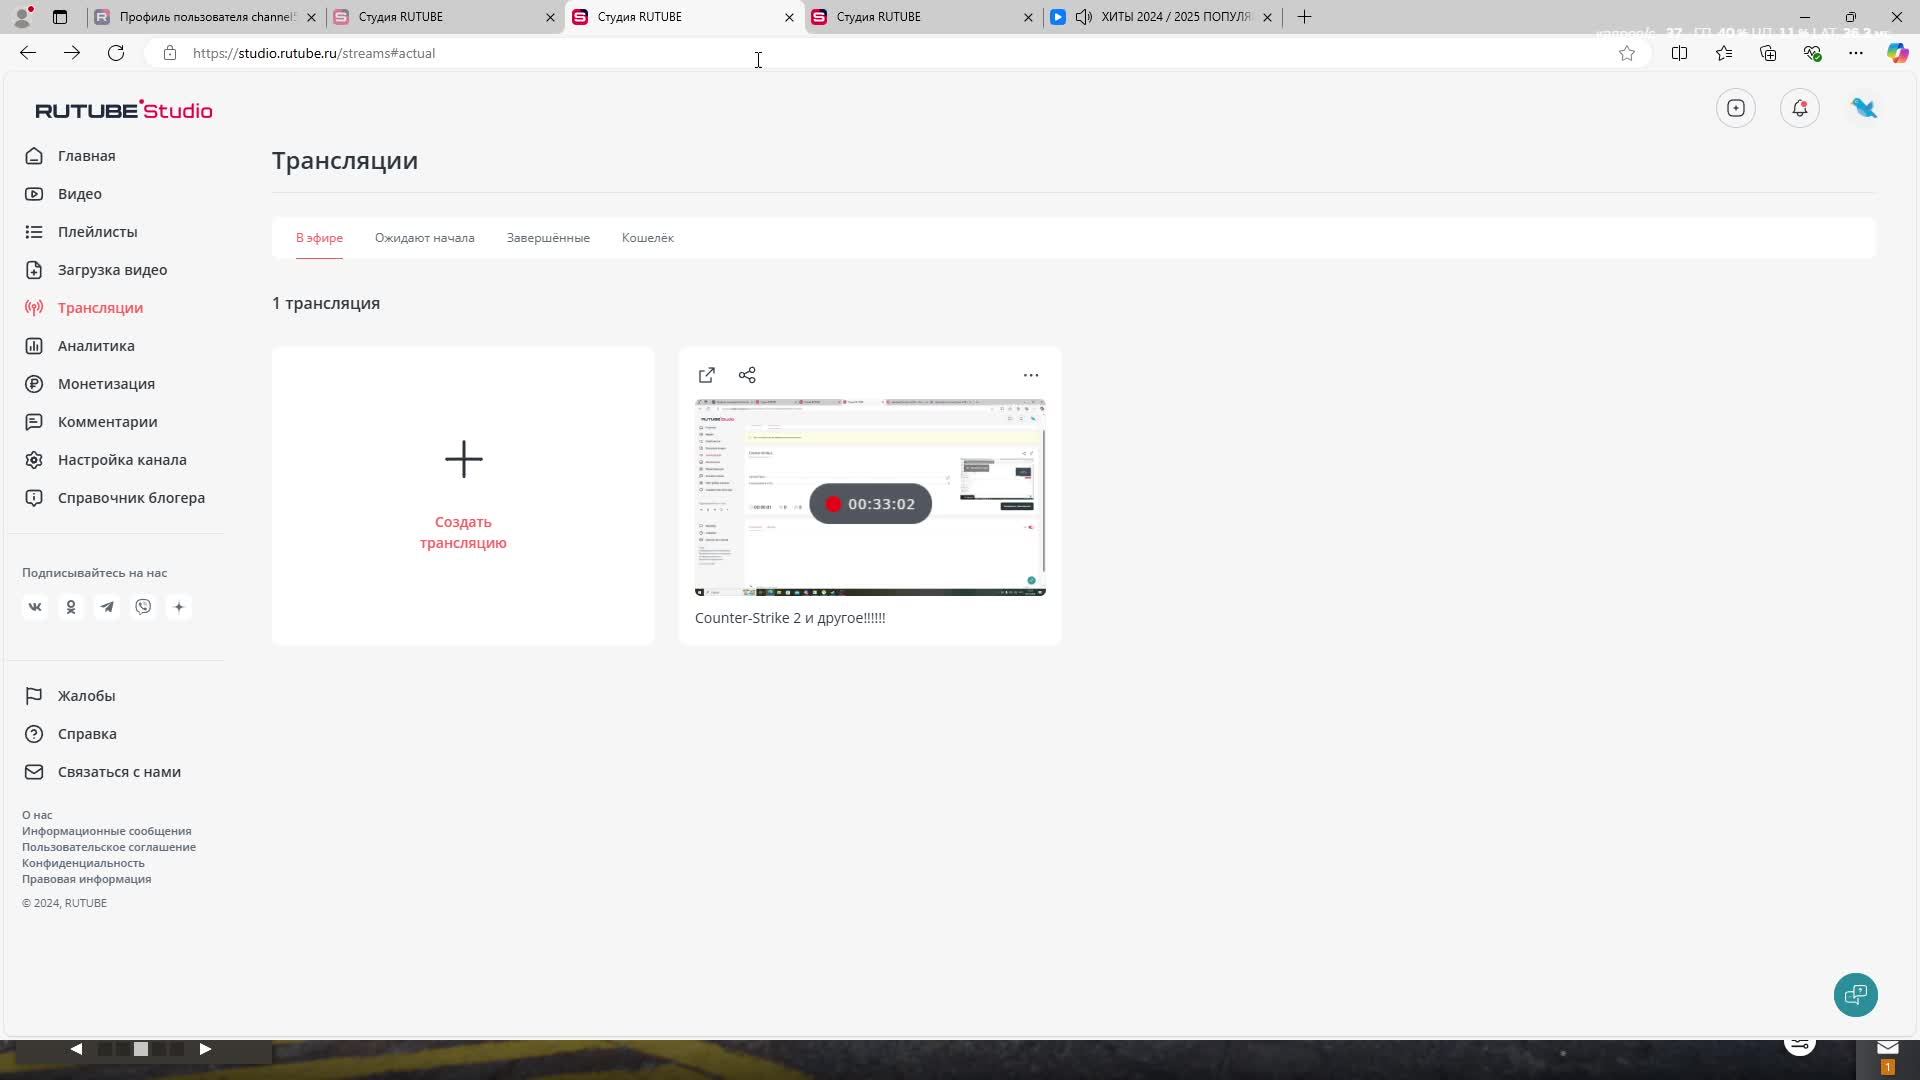Screen dimensions: 1920x1080
Task: Click the plus sign to create stream
Action: click(463, 459)
